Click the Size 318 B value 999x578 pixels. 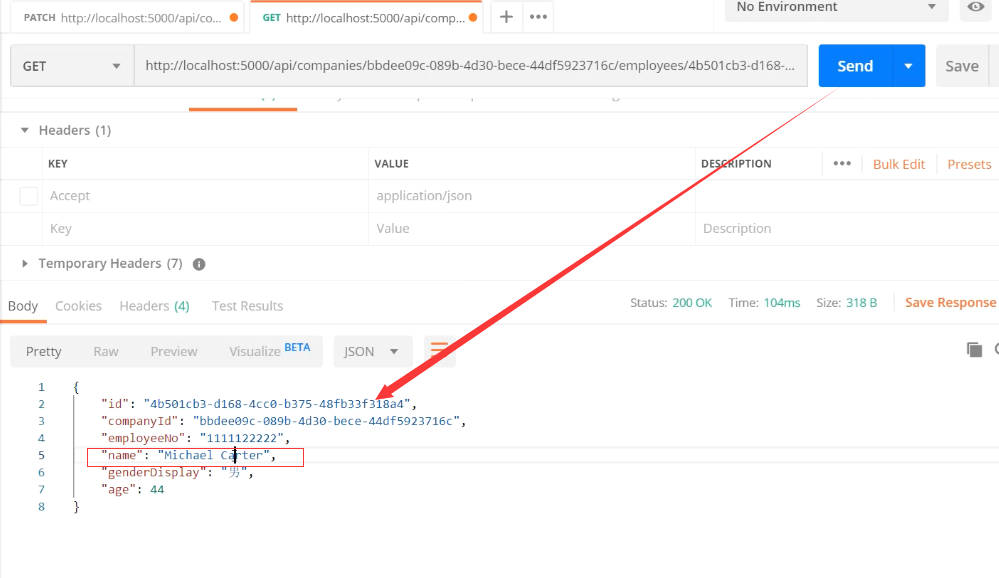861,303
